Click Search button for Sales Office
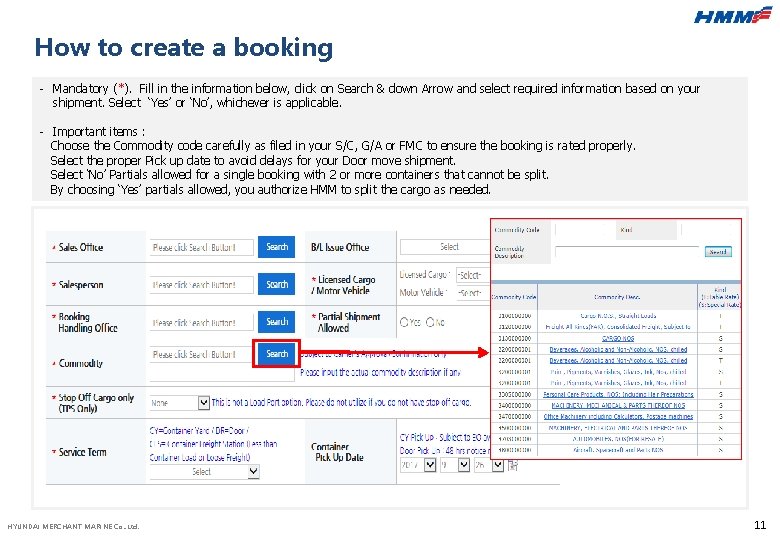 [277, 247]
